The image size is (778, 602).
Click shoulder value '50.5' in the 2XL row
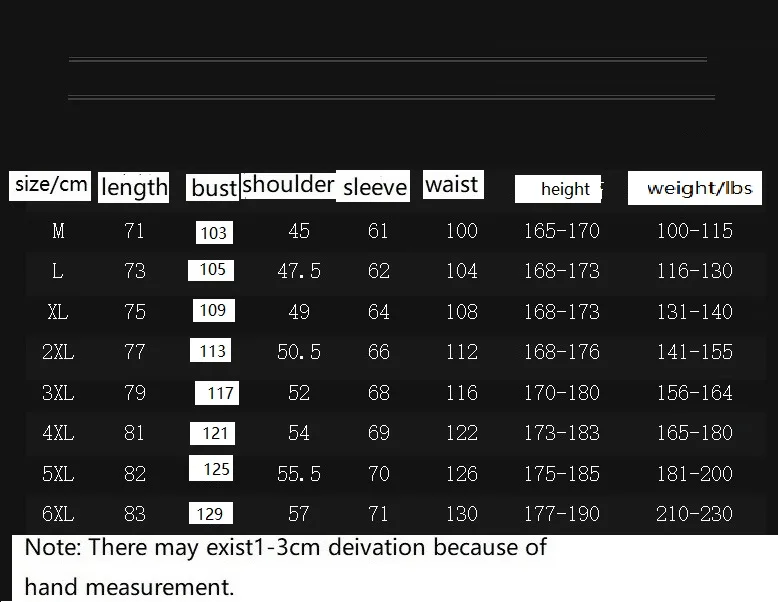coord(299,352)
